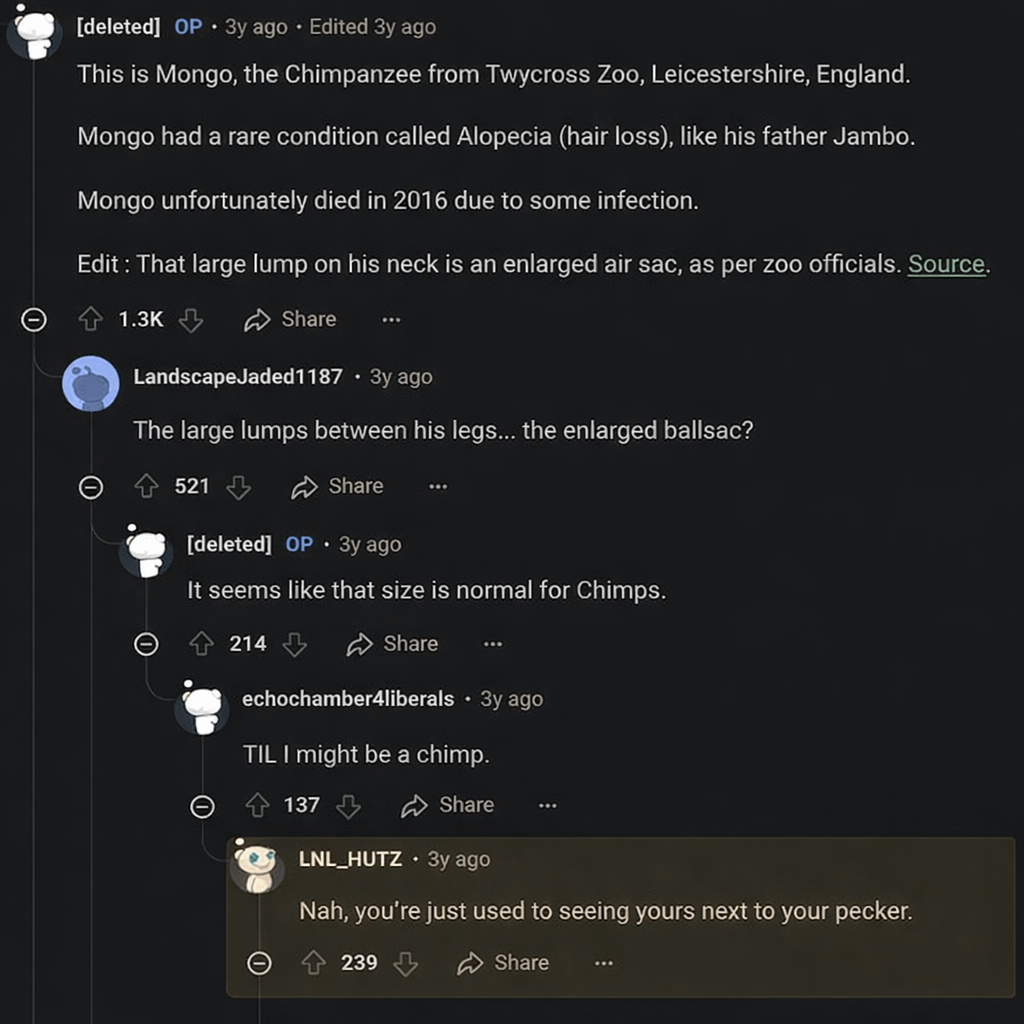Collapse the echochamber4liberals comment thread
Image resolution: width=1024 pixels, height=1024 pixels.
point(203,806)
